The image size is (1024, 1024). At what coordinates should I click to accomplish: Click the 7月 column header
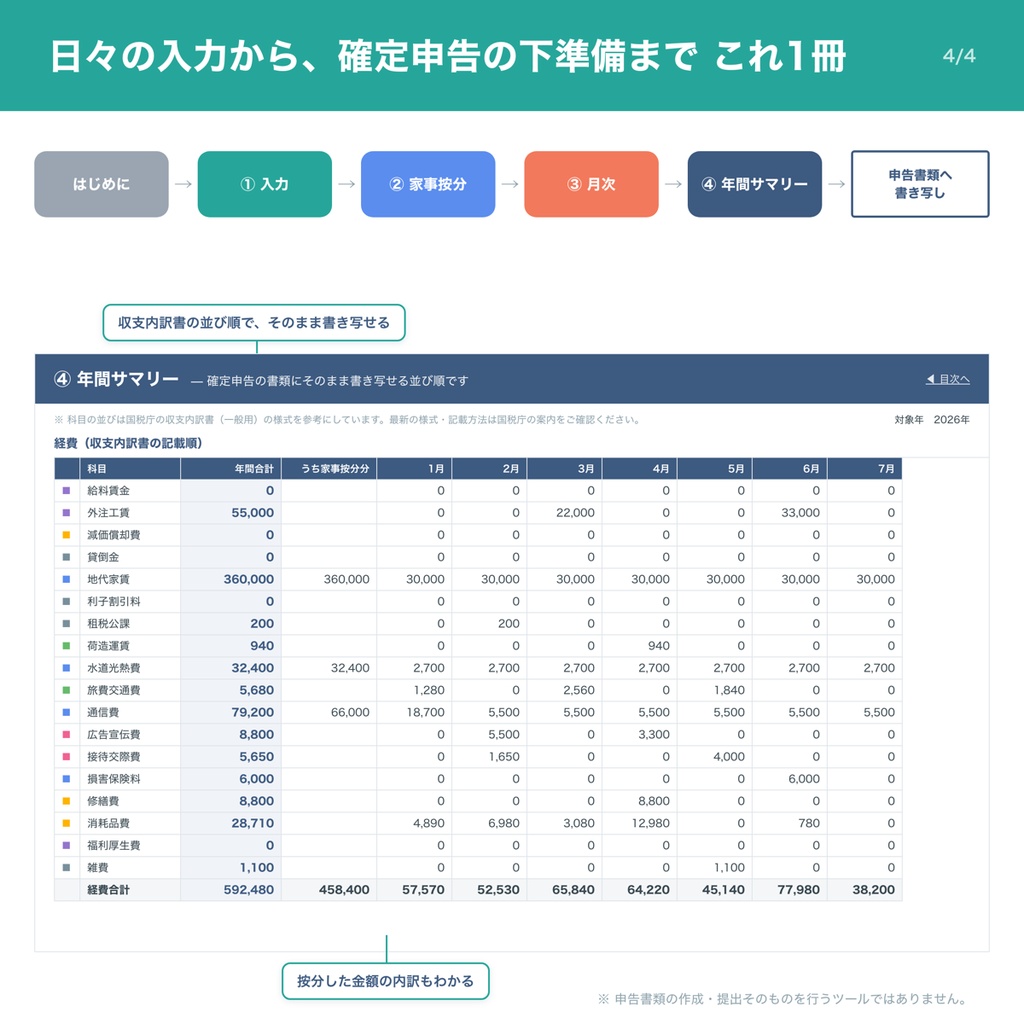click(865, 469)
